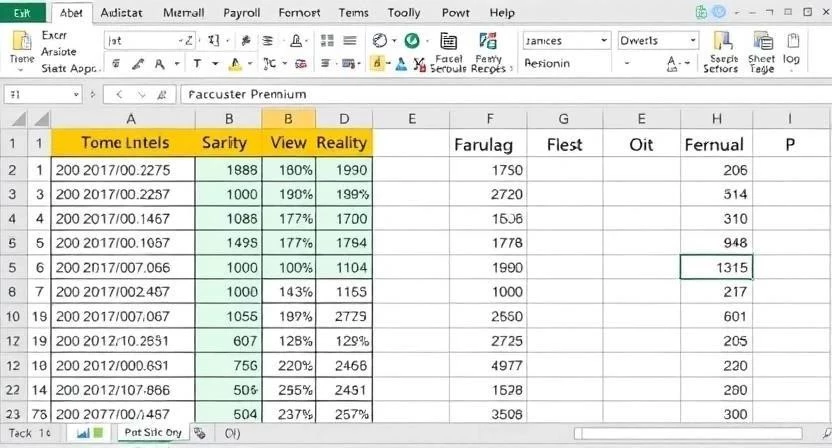Click the four-square grid icon in the ribbon
Image resolution: width=832 pixels, height=448 pixels.
pos(327,40)
